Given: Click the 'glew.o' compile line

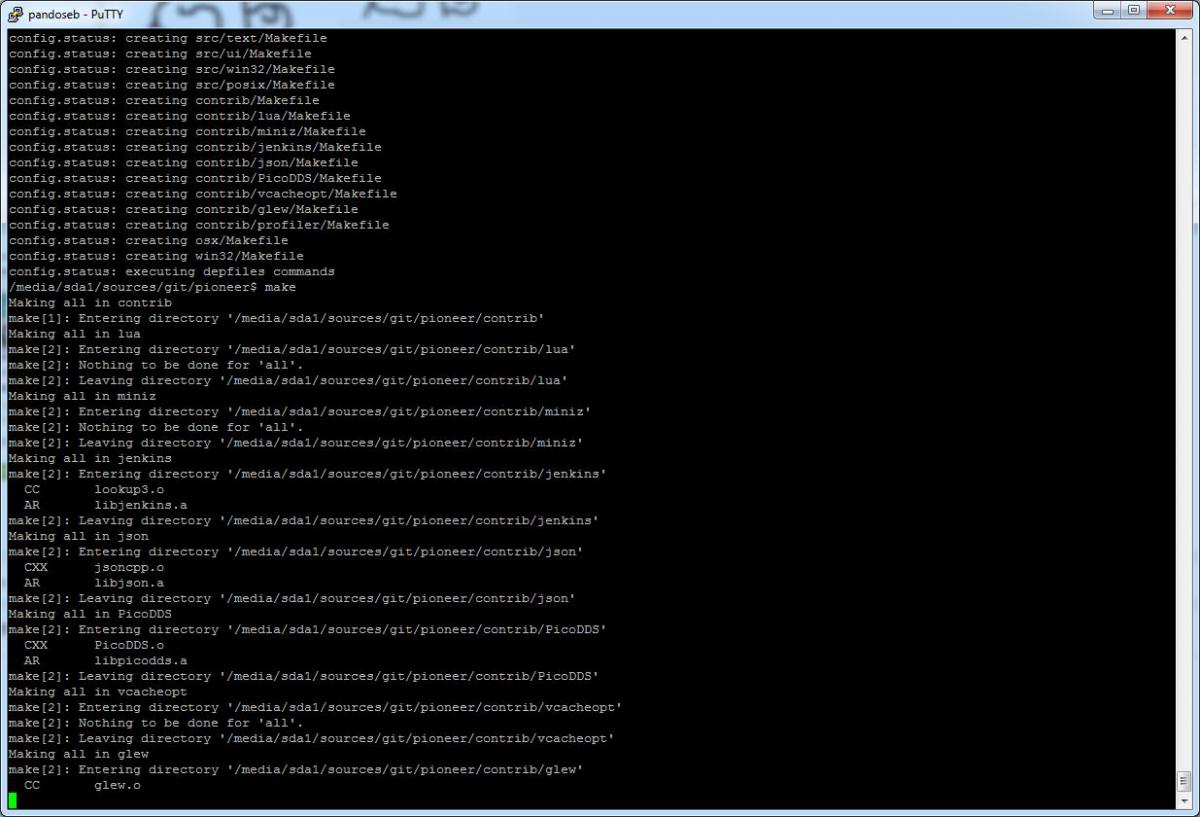Looking at the screenshot, I should pyautogui.click(x=117, y=785).
